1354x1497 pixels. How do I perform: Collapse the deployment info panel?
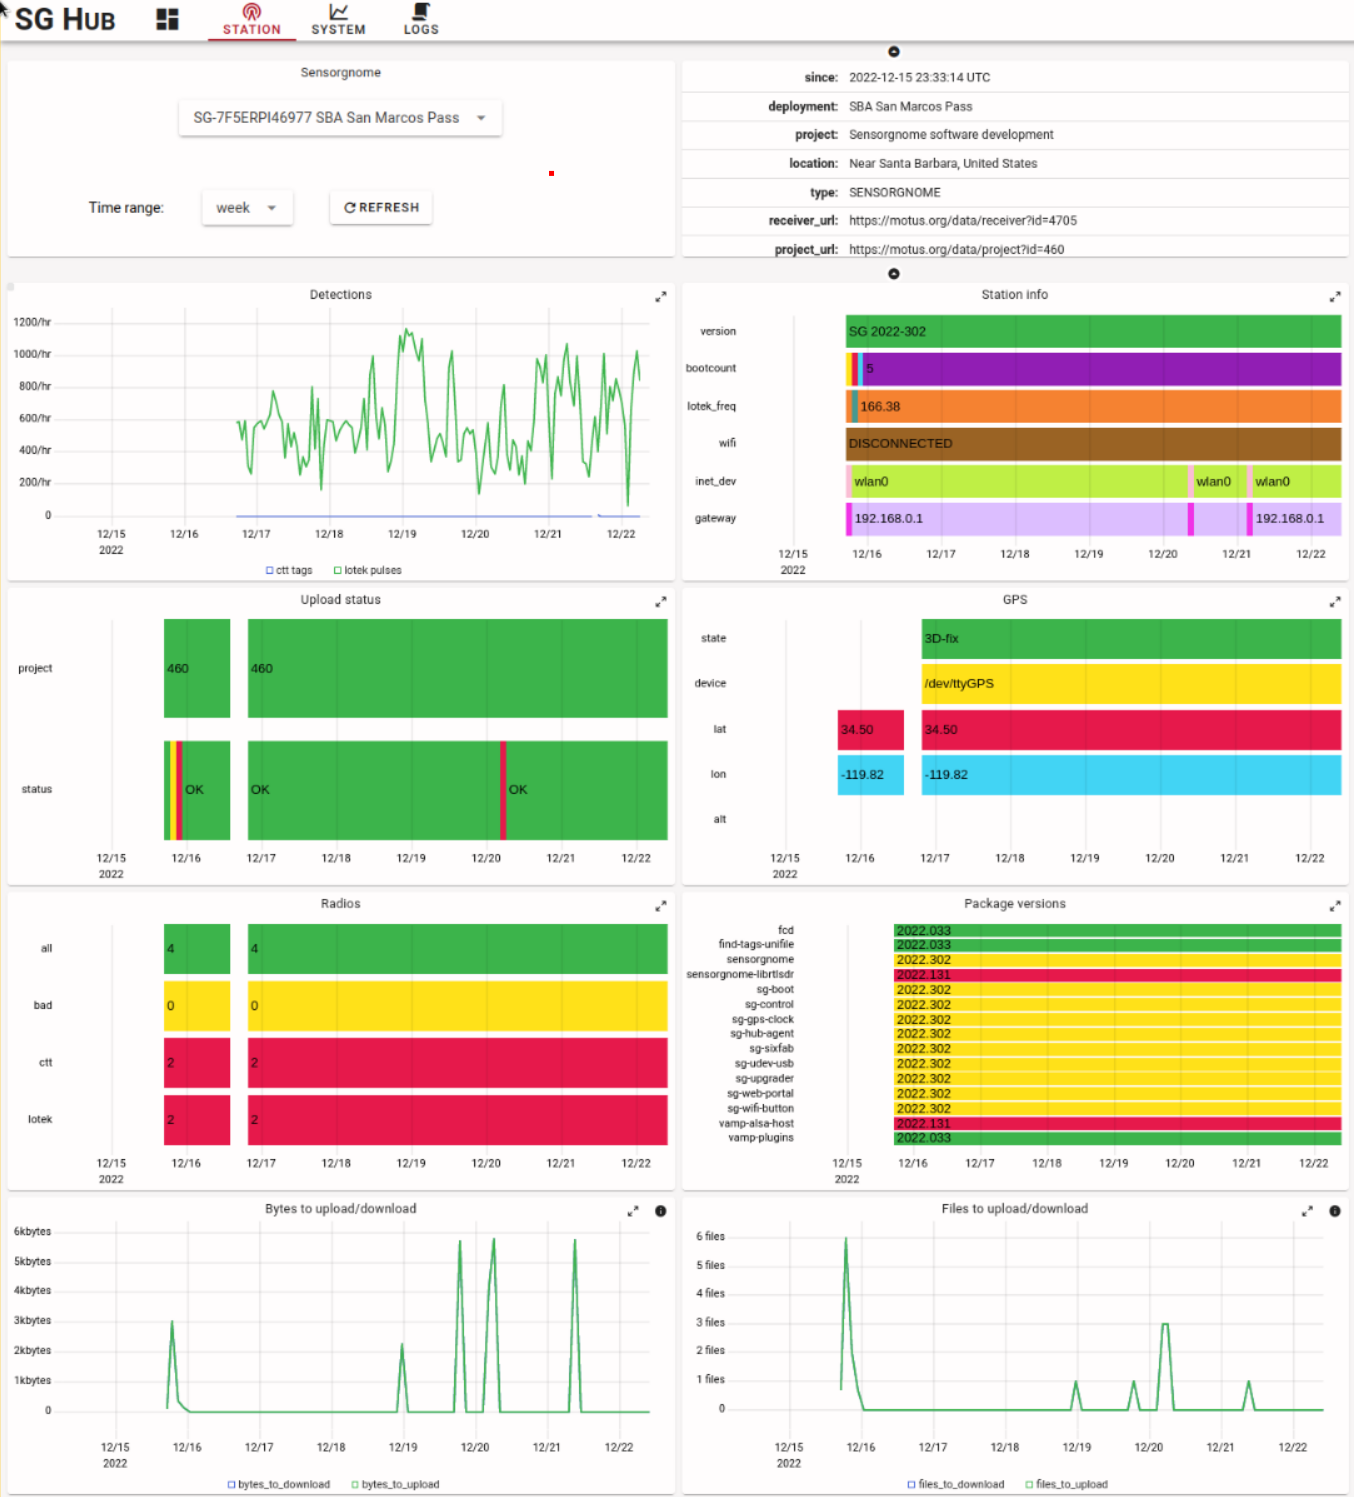[893, 51]
